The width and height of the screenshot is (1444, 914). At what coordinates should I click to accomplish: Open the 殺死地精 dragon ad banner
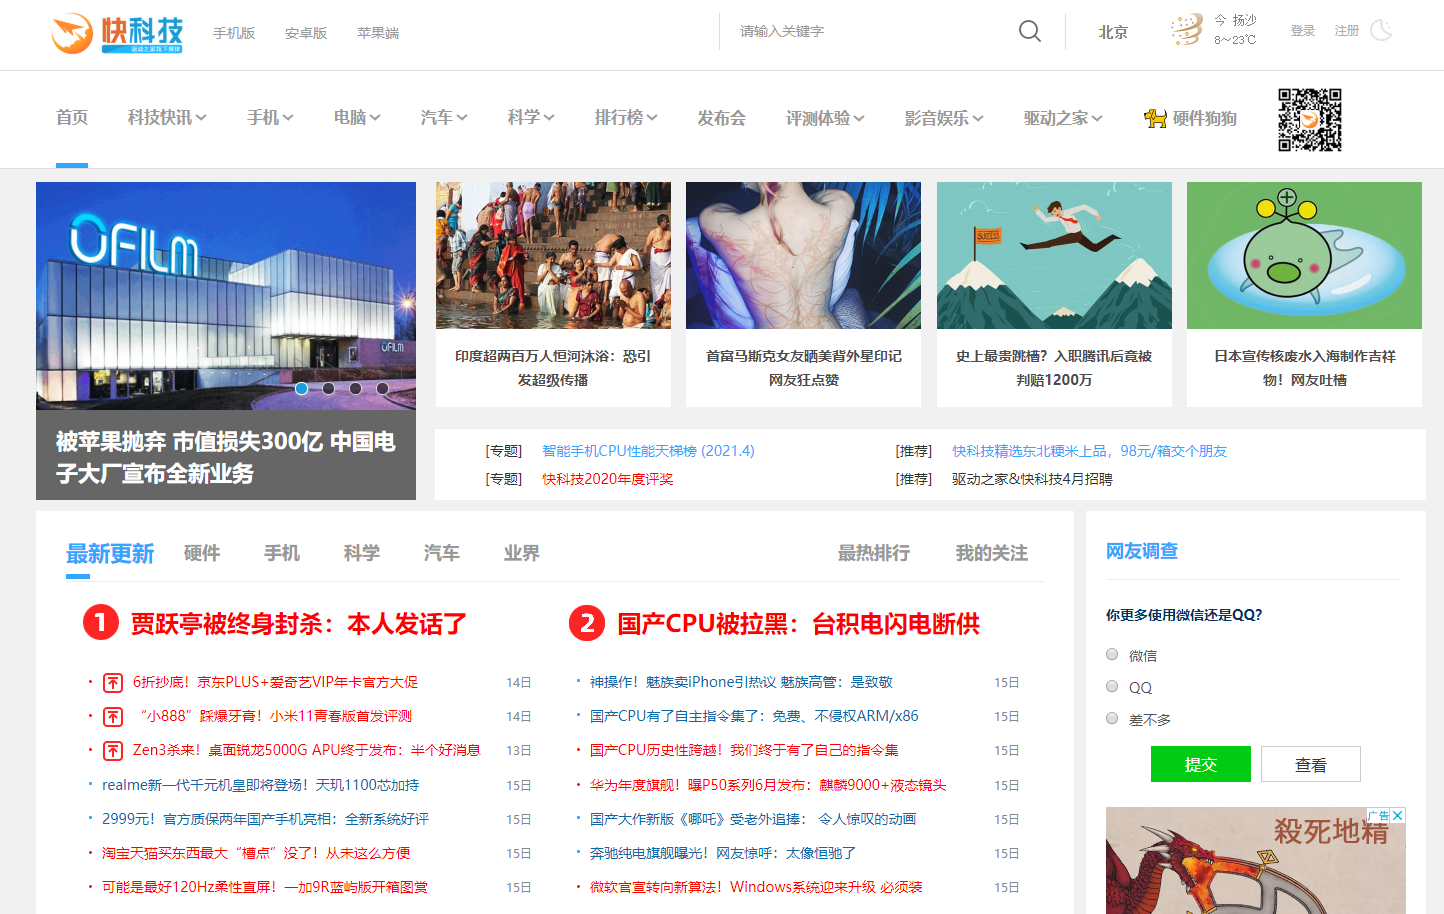[1256, 861]
